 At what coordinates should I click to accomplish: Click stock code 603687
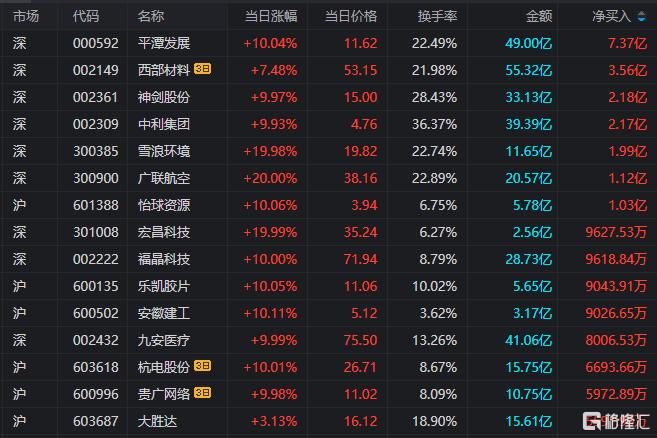pyautogui.click(x=95, y=421)
